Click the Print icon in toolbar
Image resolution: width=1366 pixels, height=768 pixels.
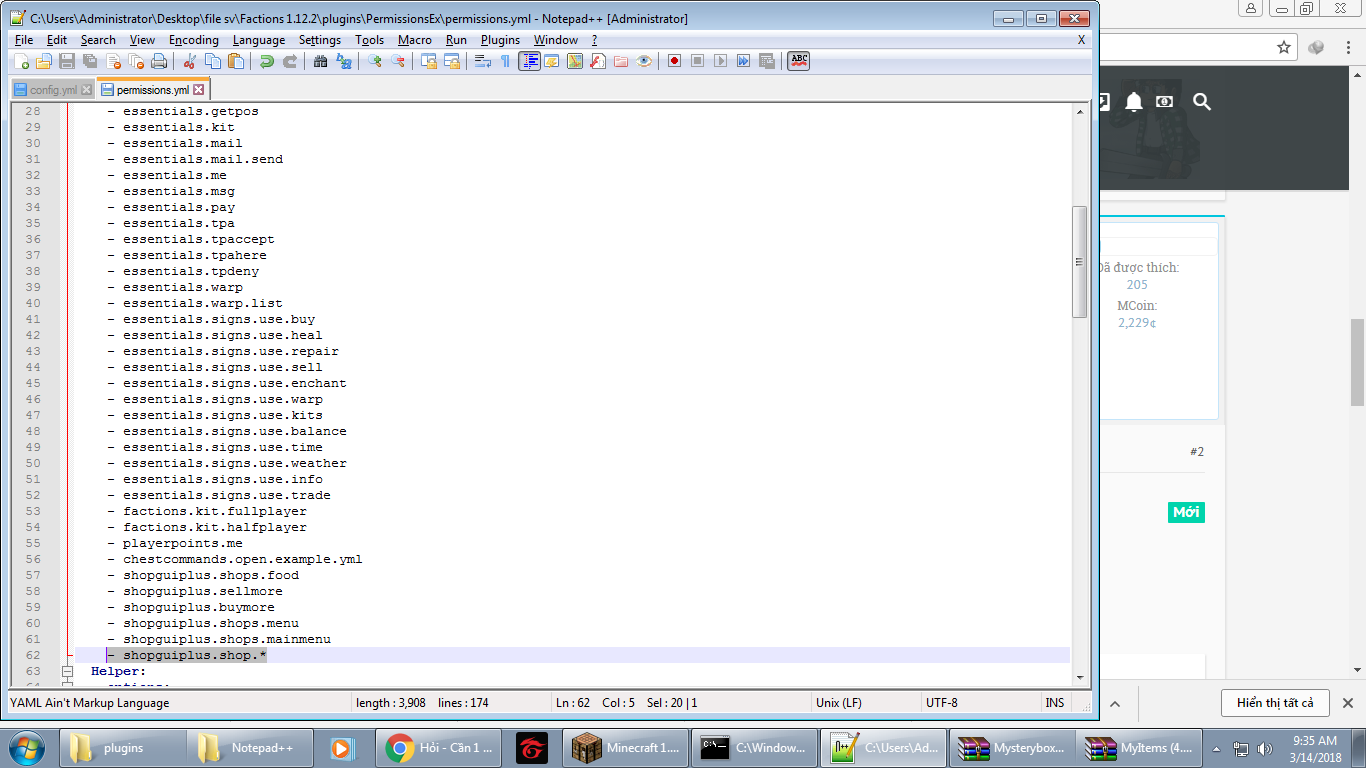point(158,61)
